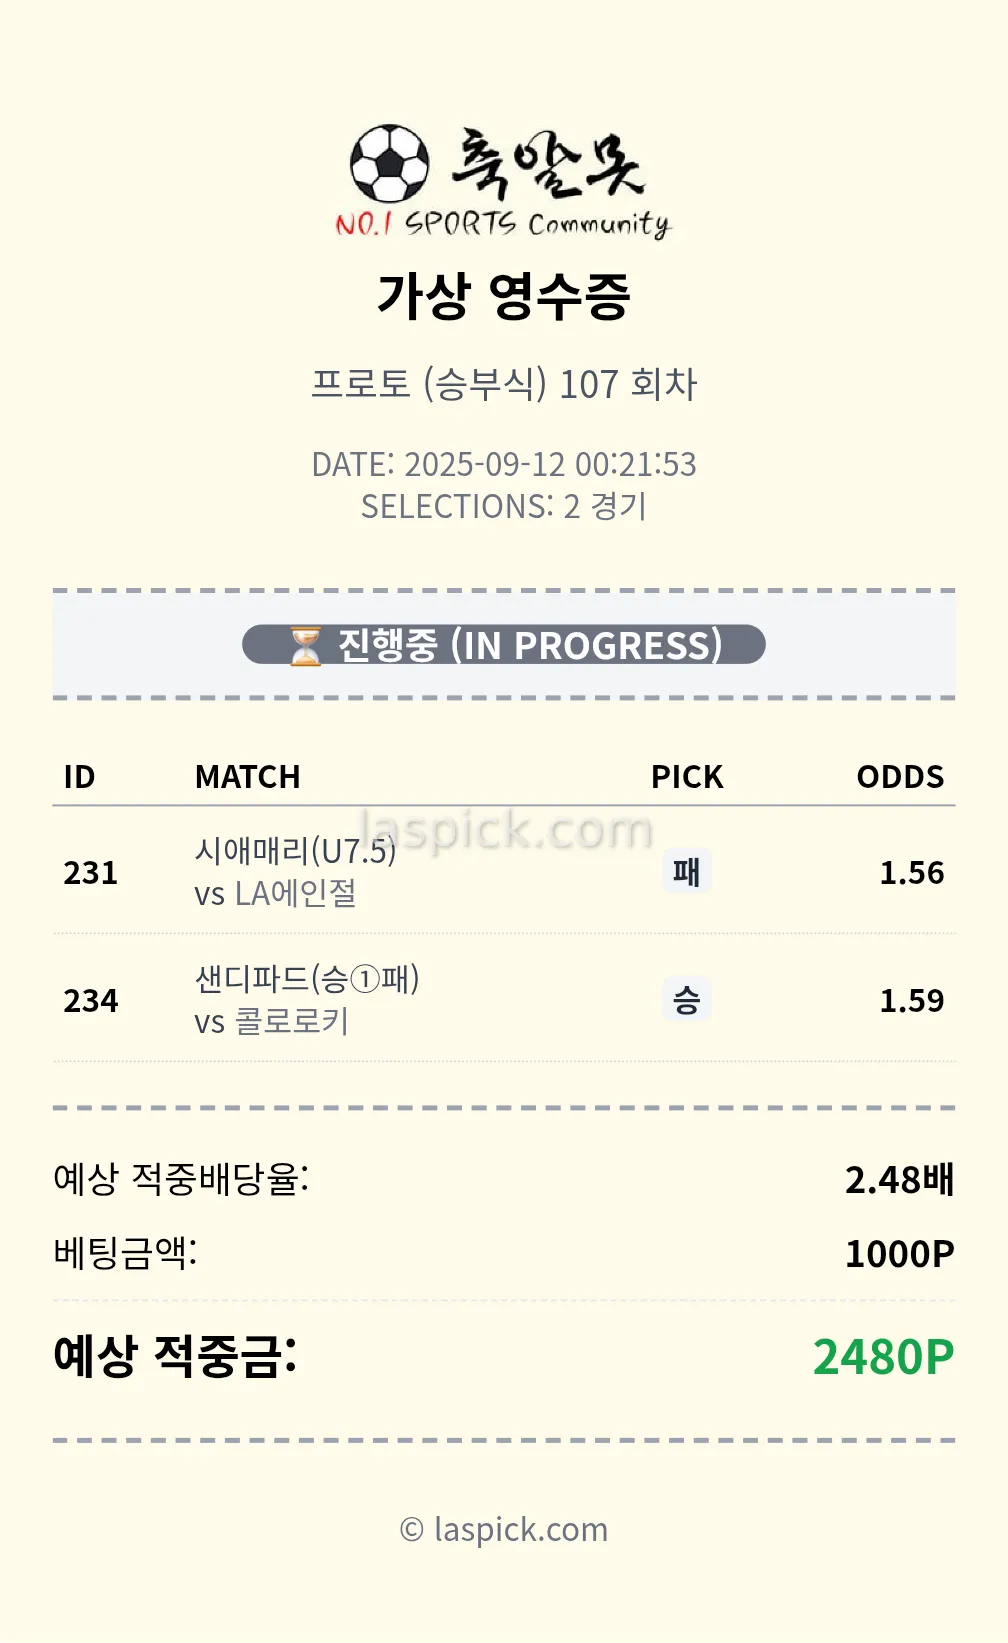Click the 가상 영수증 receipt title
This screenshot has width=1008, height=1643.
[x=504, y=297]
